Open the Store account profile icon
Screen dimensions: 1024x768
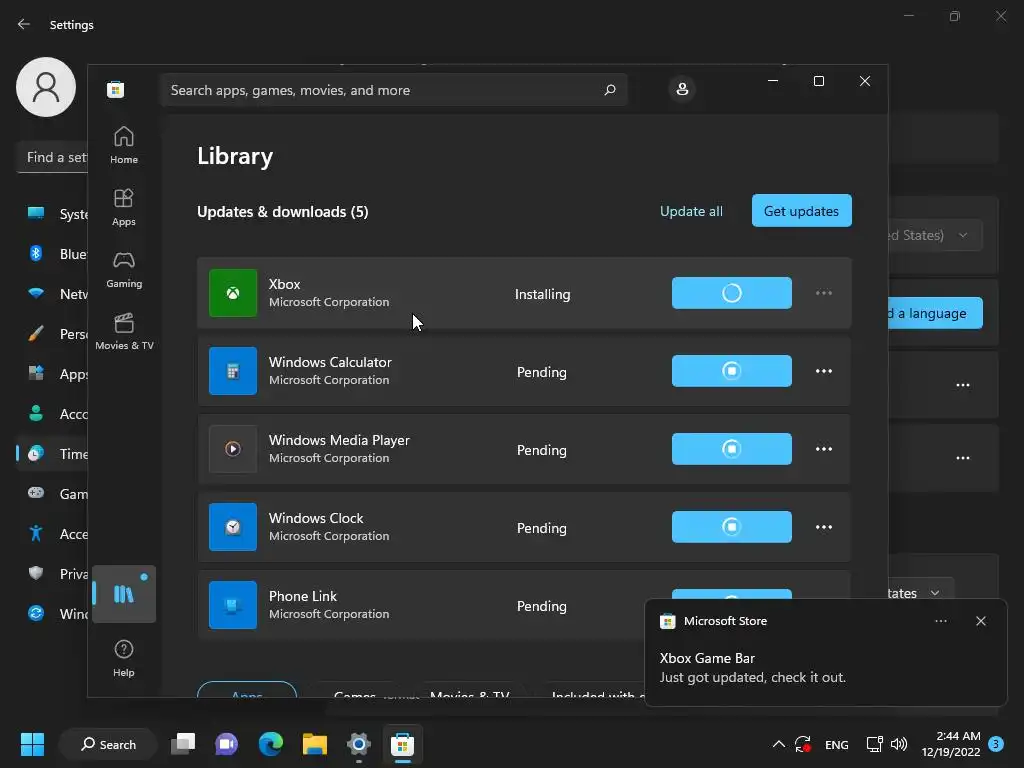click(682, 89)
